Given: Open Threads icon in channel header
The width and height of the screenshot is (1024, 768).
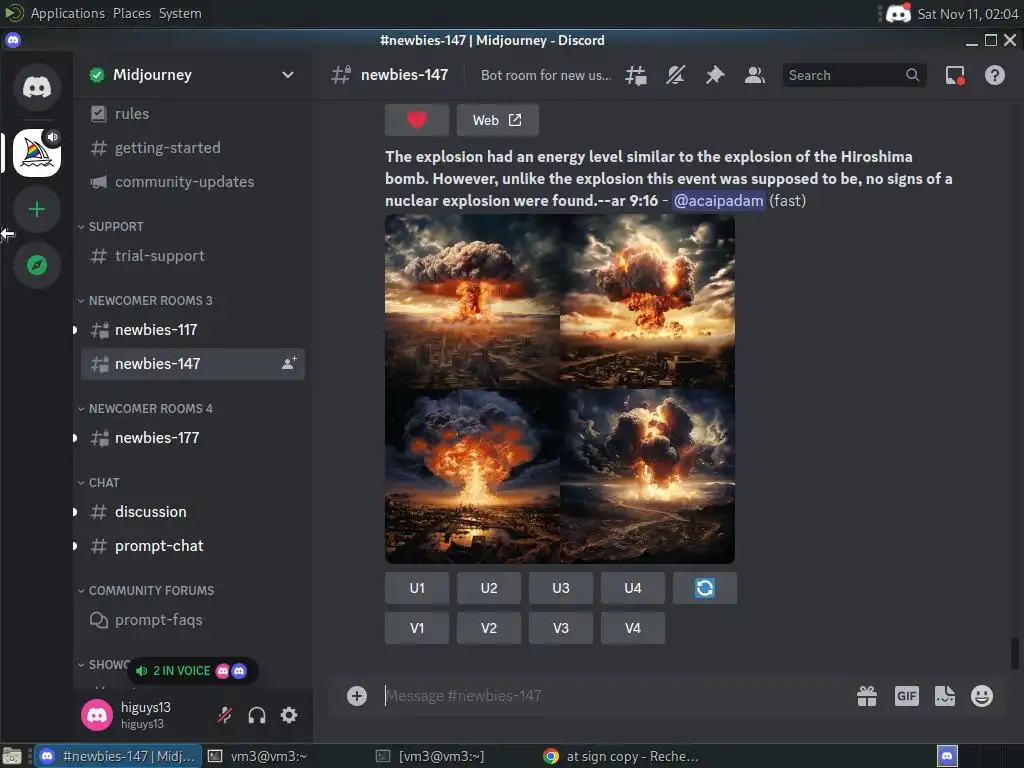Looking at the screenshot, I should click(x=635, y=75).
